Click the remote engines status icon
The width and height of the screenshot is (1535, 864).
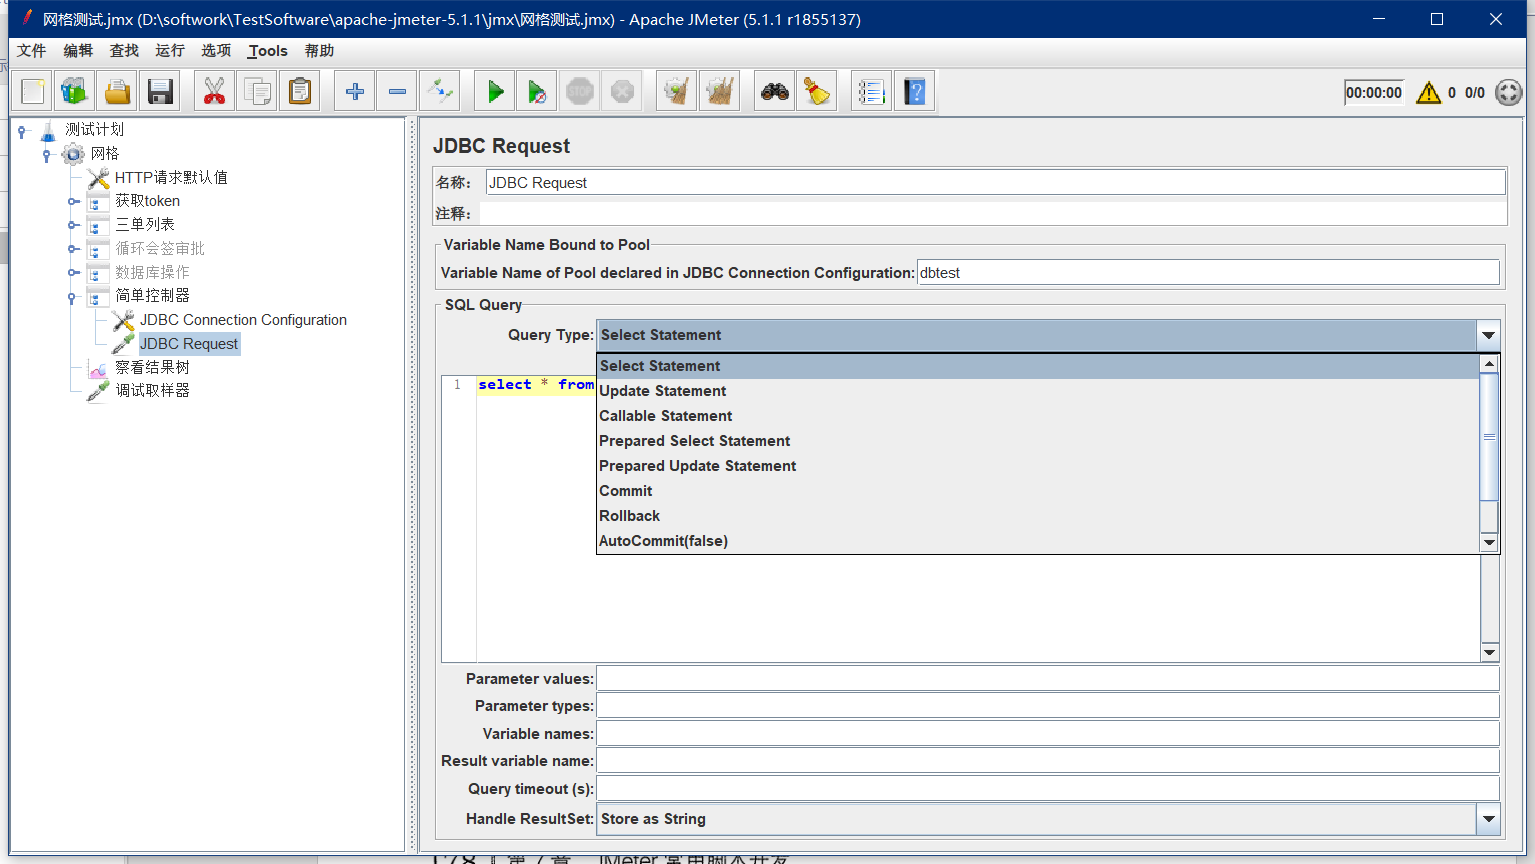tap(1508, 93)
